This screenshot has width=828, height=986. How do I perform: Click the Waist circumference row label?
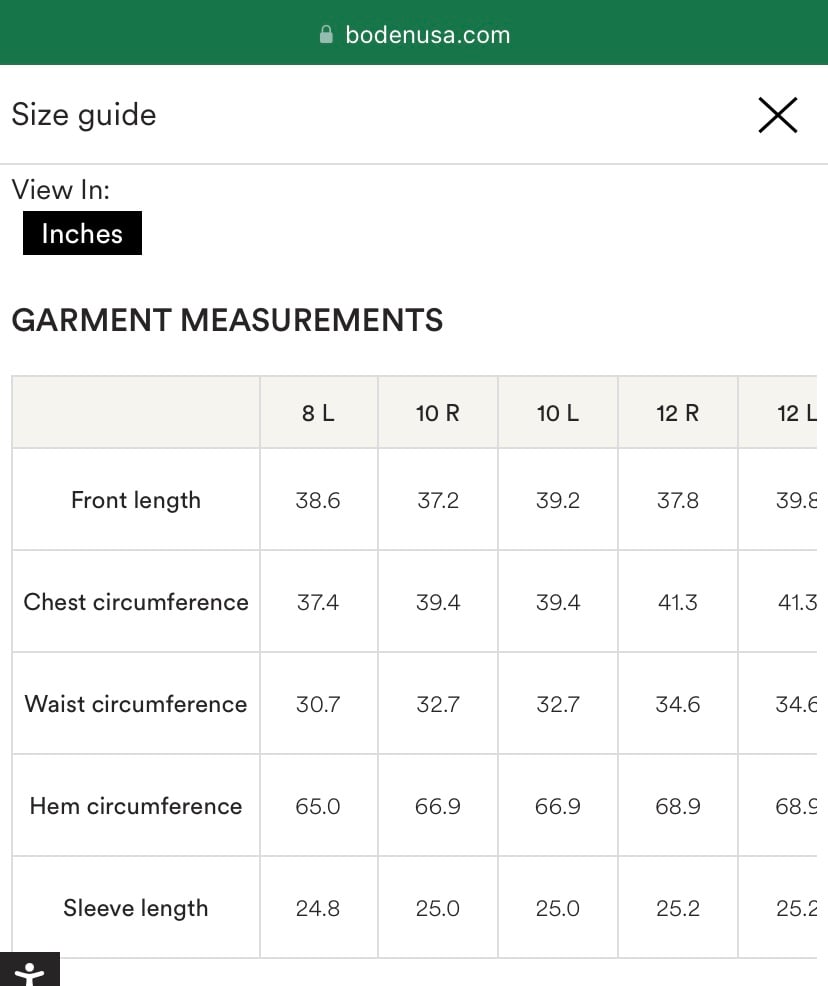click(136, 704)
